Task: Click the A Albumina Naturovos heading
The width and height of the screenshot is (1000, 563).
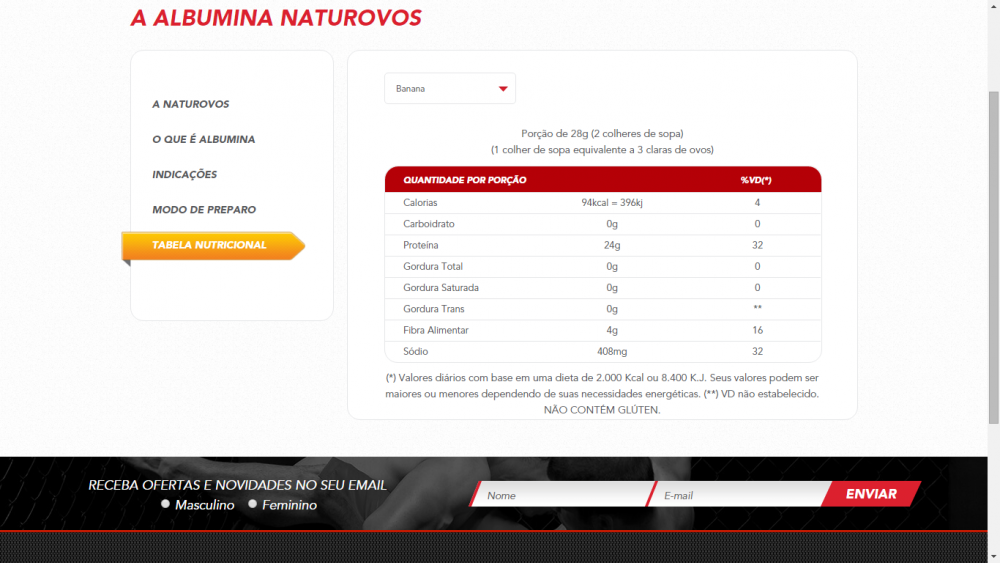Action: 276,18
